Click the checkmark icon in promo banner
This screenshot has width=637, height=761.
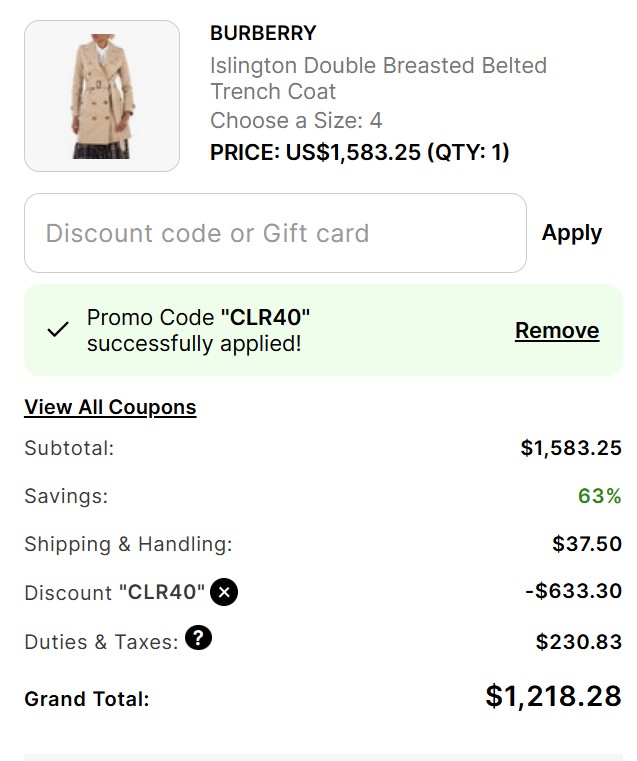(x=58, y=330)
